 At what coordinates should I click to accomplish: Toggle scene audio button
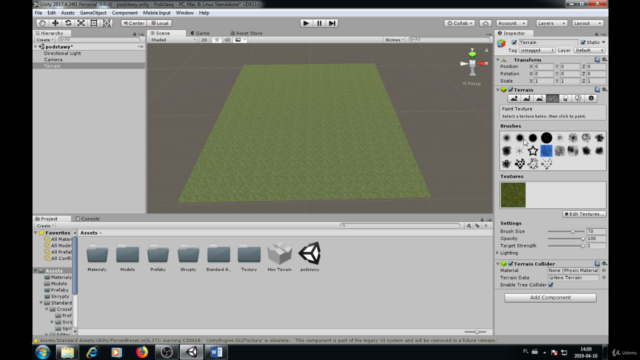coord(227,40)
